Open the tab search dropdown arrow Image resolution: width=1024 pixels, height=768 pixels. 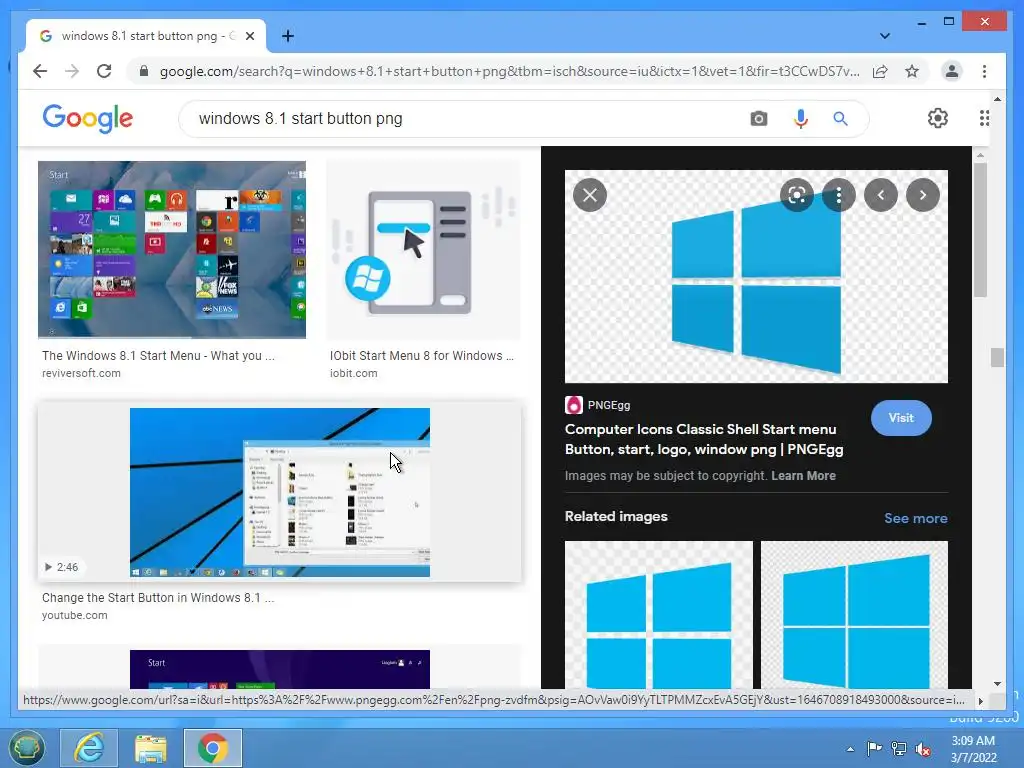884,36
